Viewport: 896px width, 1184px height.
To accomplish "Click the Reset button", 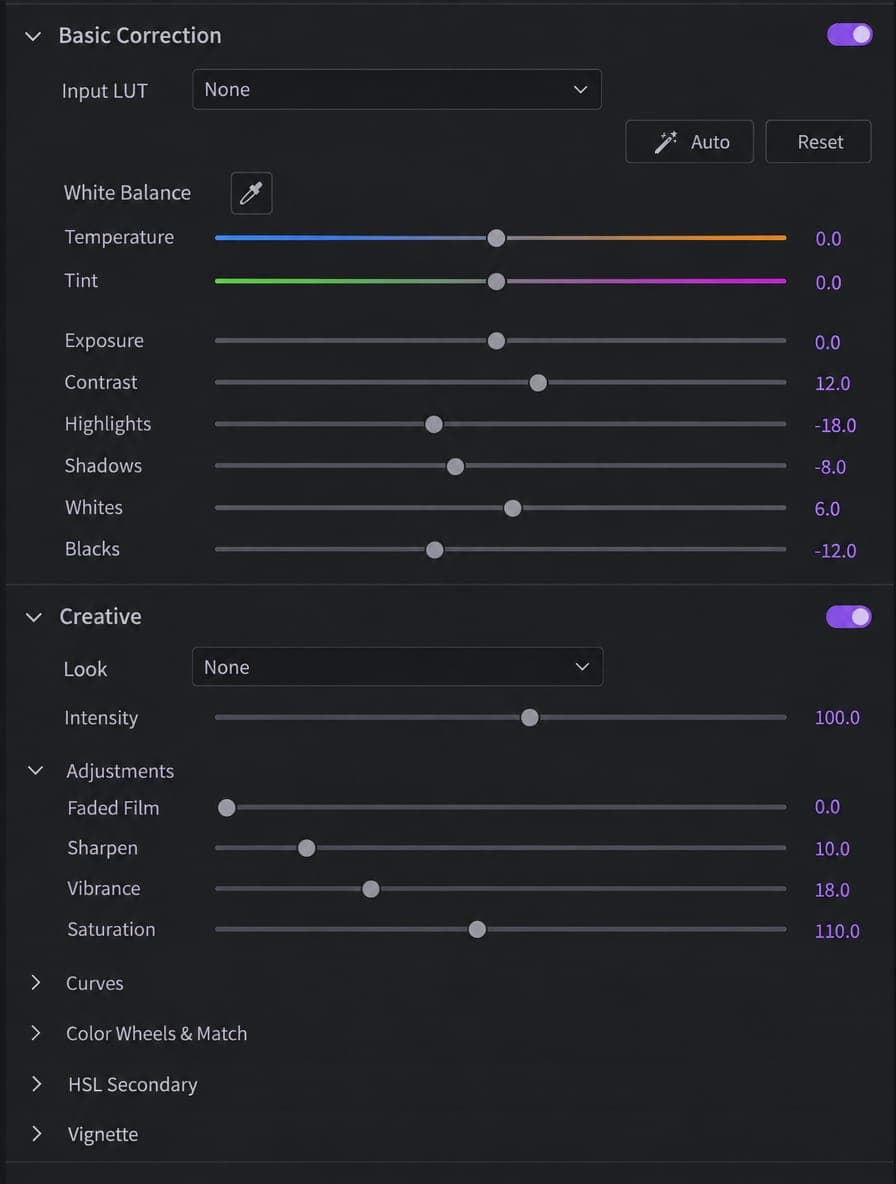I will (818, 142).
